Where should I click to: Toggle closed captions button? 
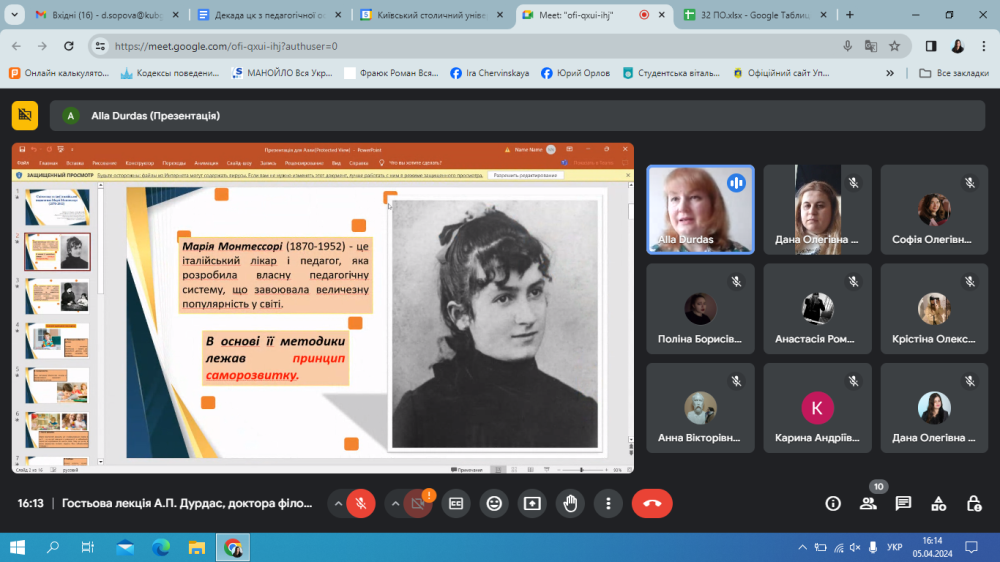(x=456, y=503)
